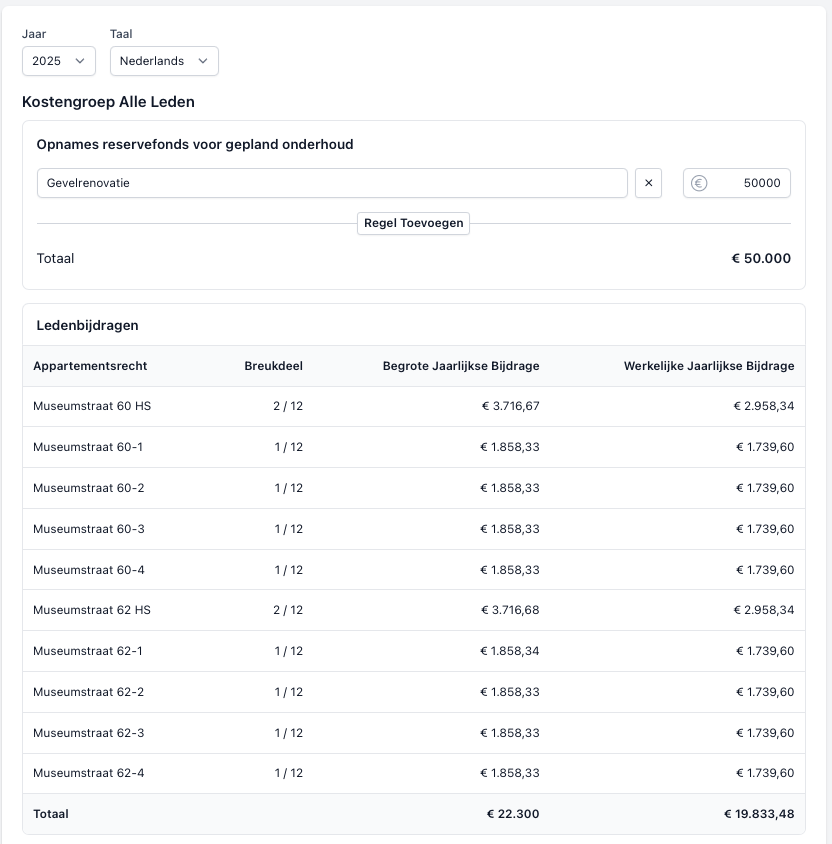Remove the Gevelrenovatie line with X icon

[x=648, y=183]
